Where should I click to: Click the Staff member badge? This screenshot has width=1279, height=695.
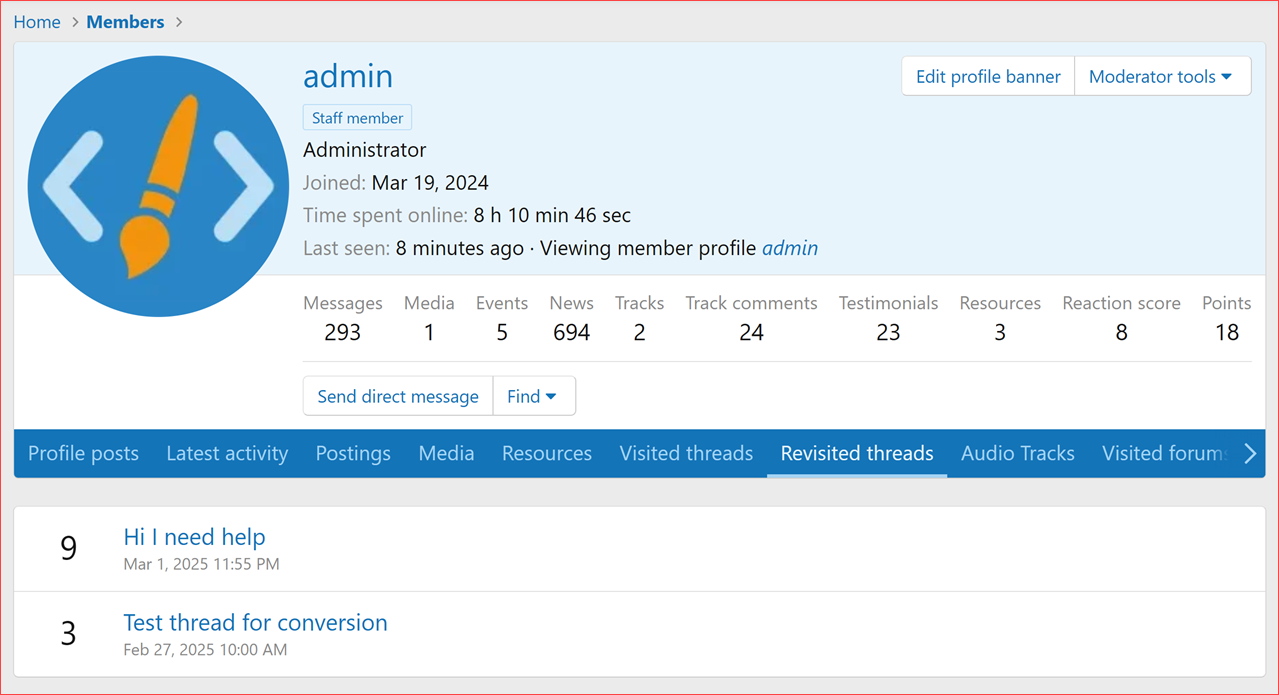point(357,118)
